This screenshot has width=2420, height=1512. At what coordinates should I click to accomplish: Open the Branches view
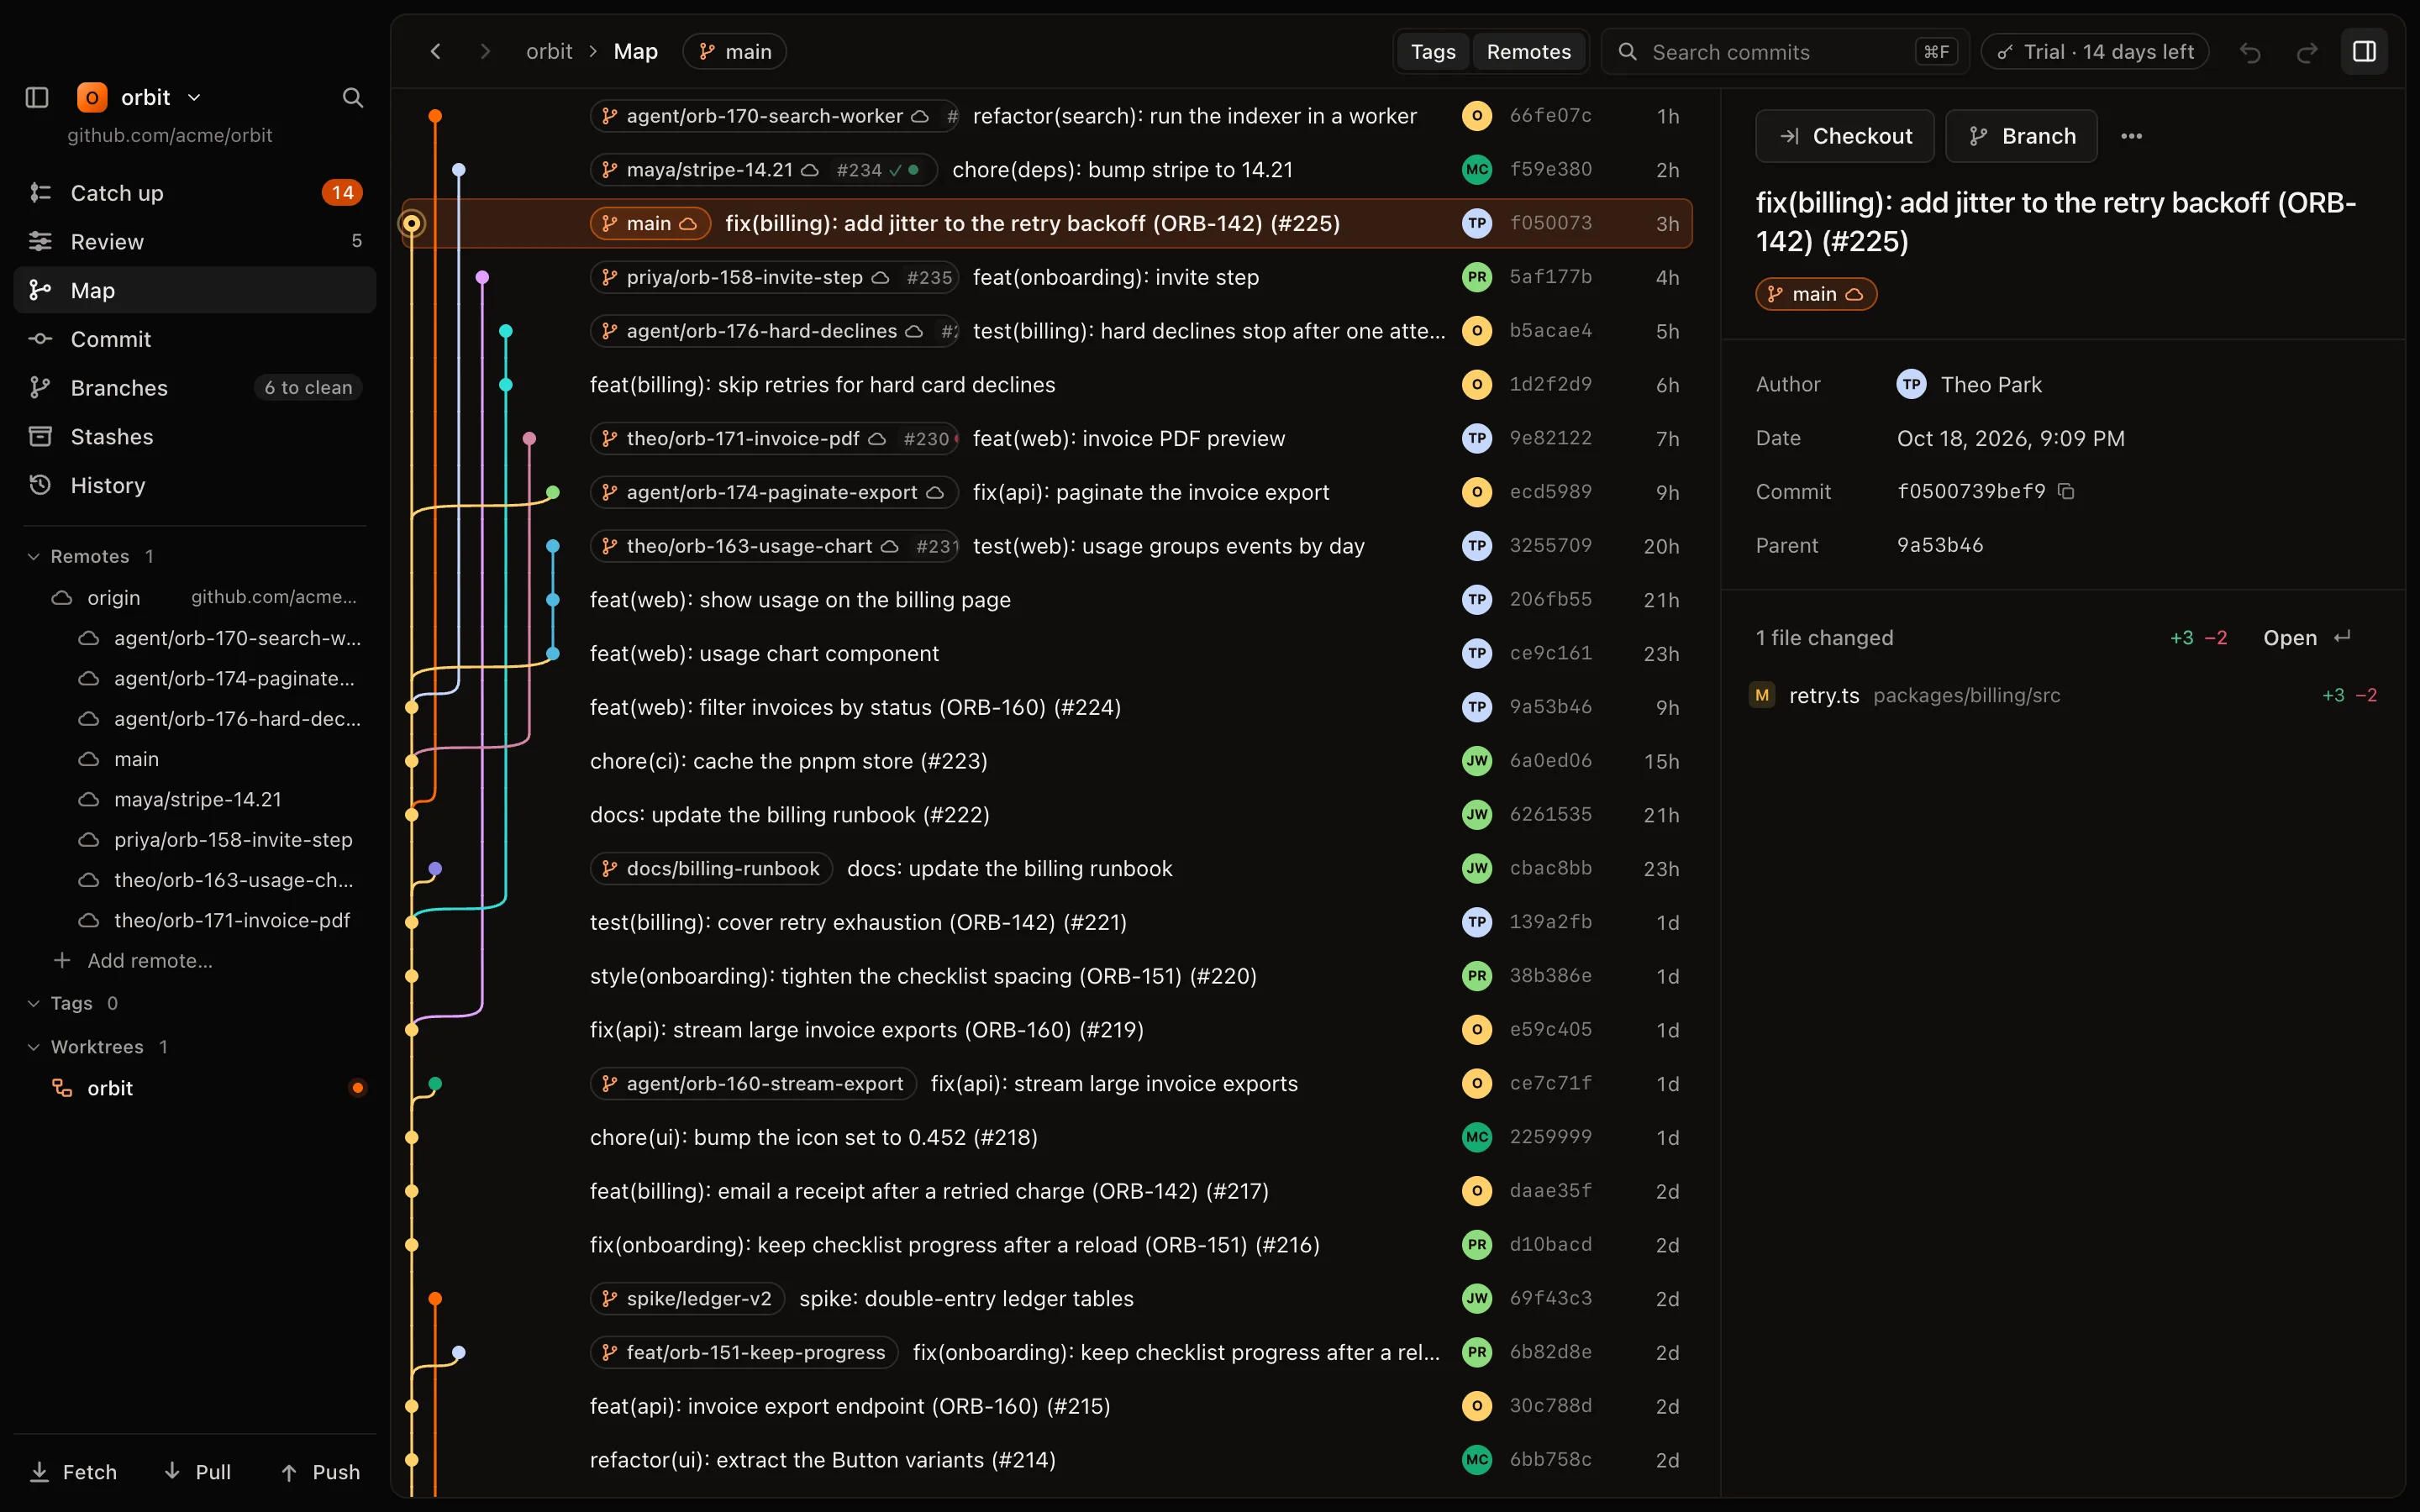(195, 387)
